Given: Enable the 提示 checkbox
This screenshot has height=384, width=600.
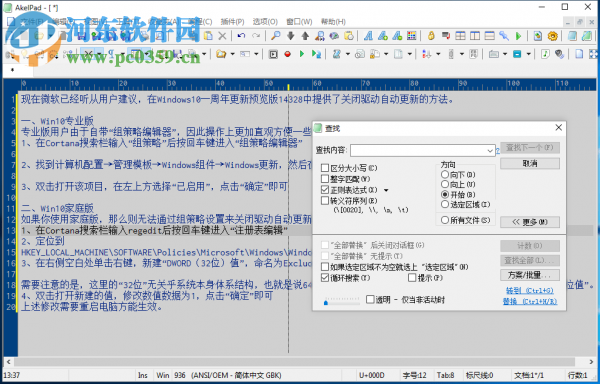Looking at the screenshot, I should 412,278.
